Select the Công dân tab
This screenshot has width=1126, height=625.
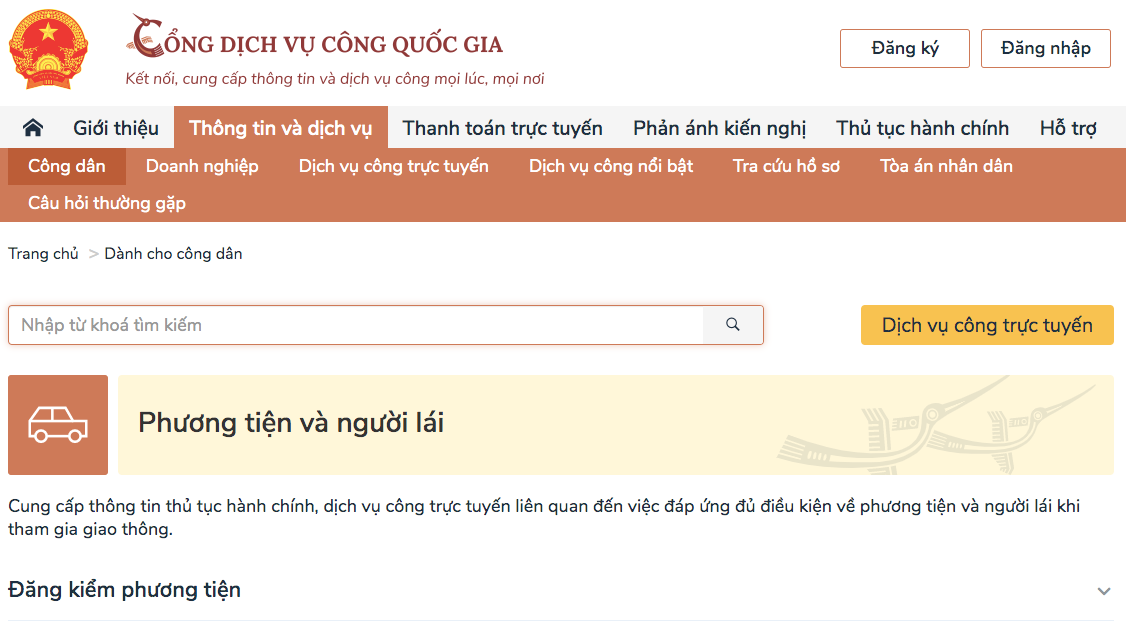coord(66,166)
